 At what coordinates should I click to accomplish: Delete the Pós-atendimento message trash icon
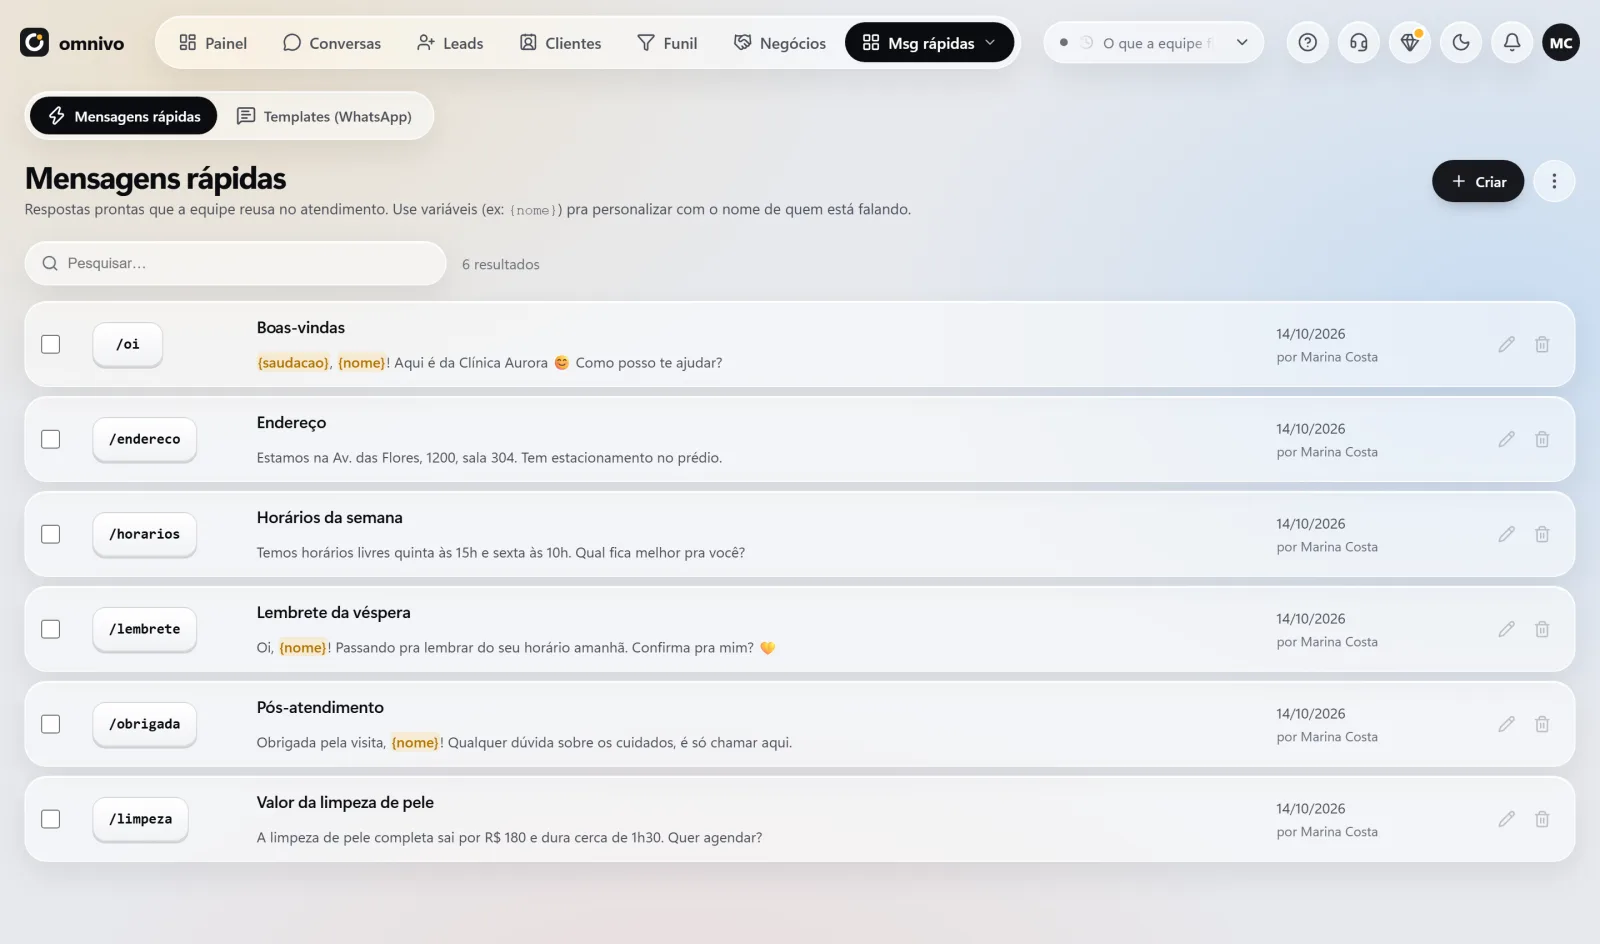(x=1542, y=724)
